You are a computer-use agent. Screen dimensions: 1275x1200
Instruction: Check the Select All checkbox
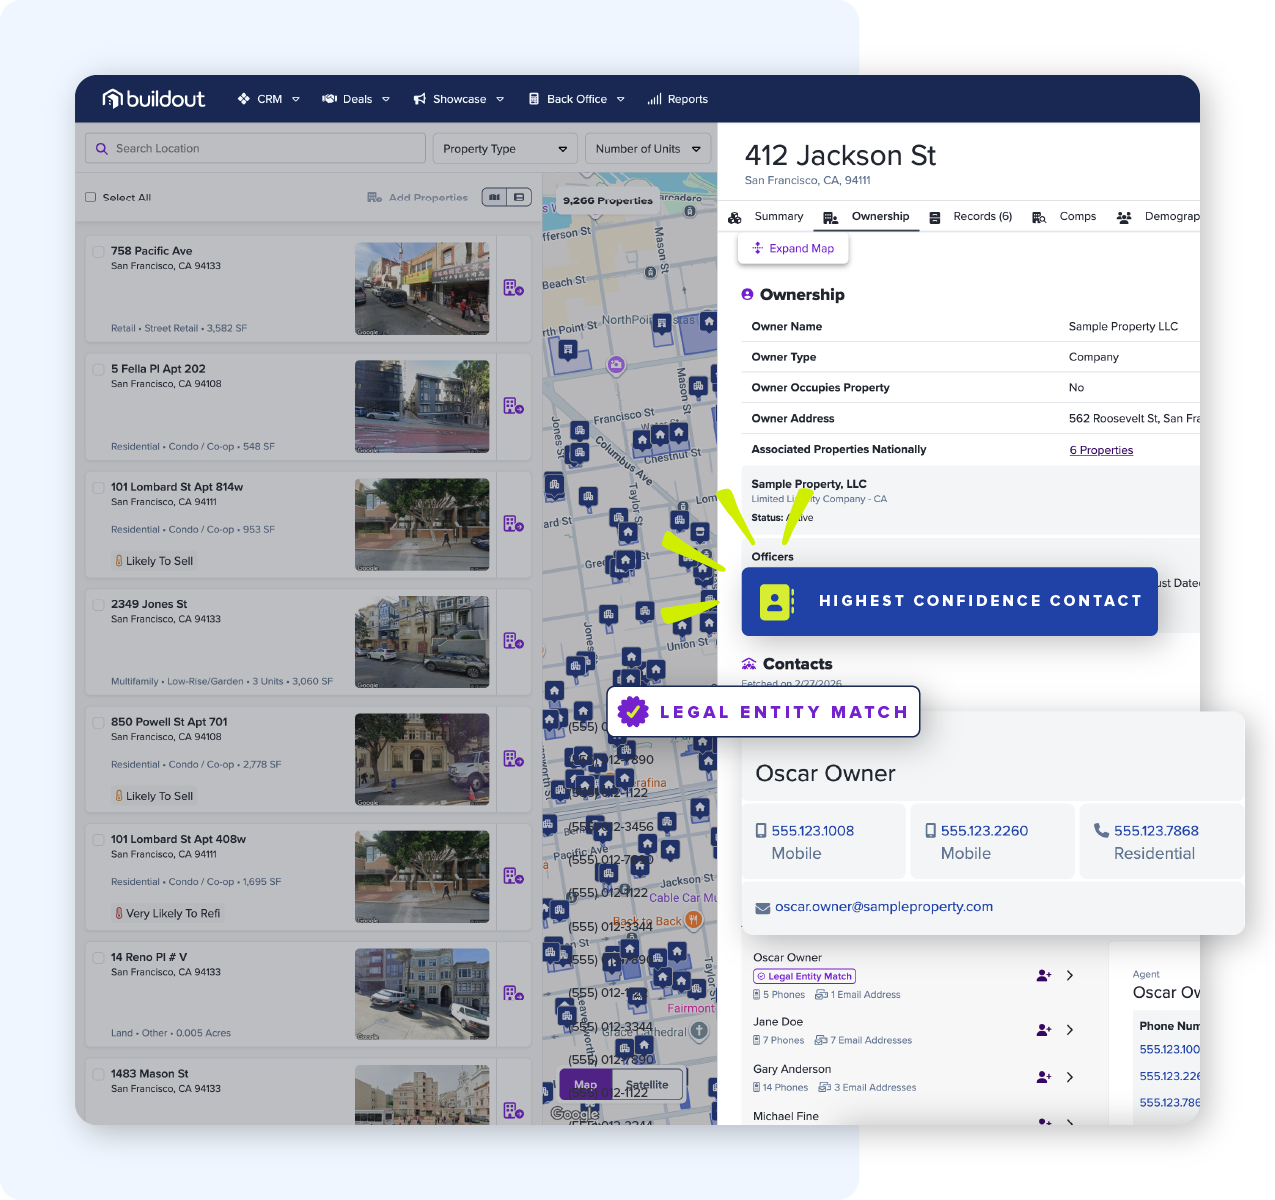[x=91, y=198]
